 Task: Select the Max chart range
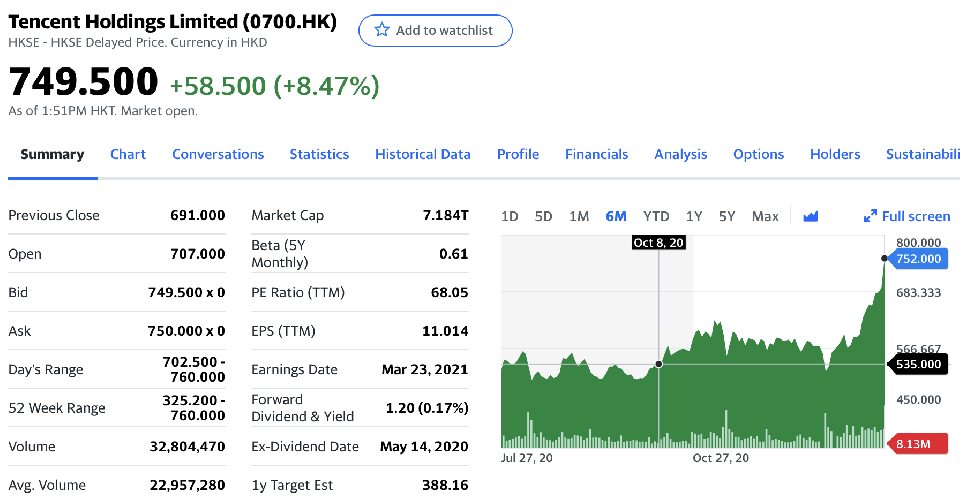pyautogui.click(x=765, y=216)
